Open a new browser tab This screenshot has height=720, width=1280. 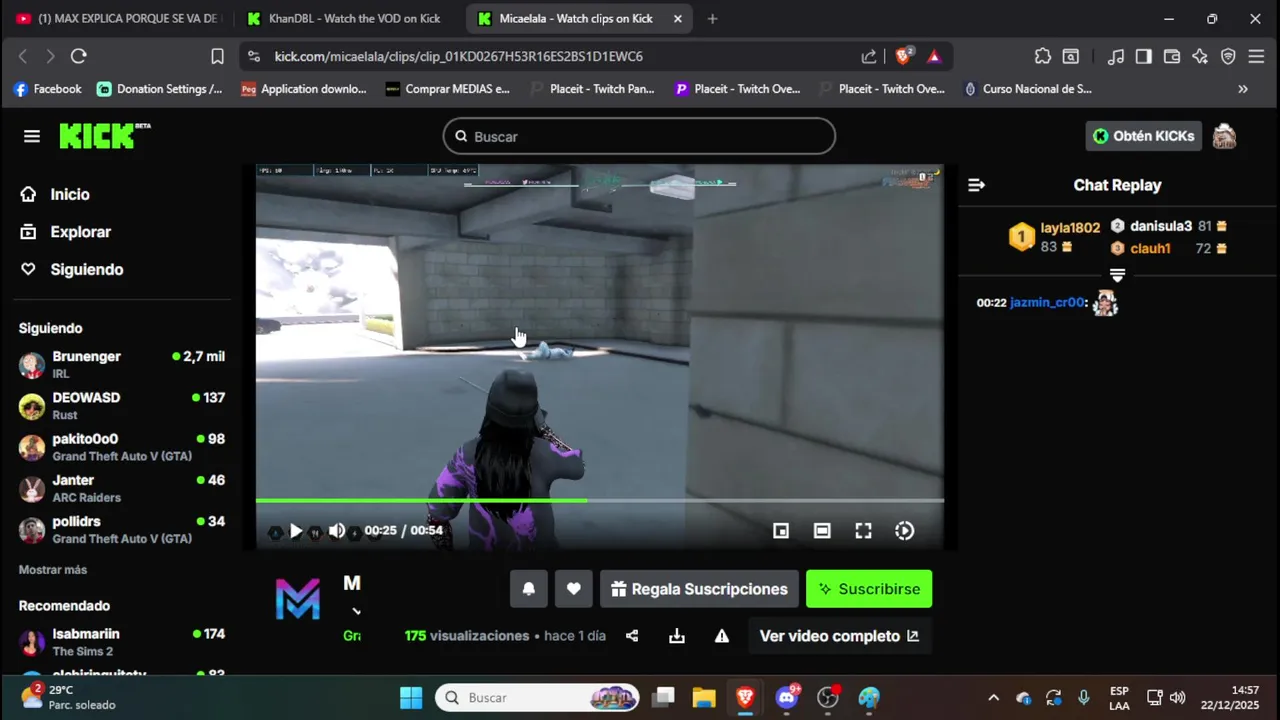point(712,18)
